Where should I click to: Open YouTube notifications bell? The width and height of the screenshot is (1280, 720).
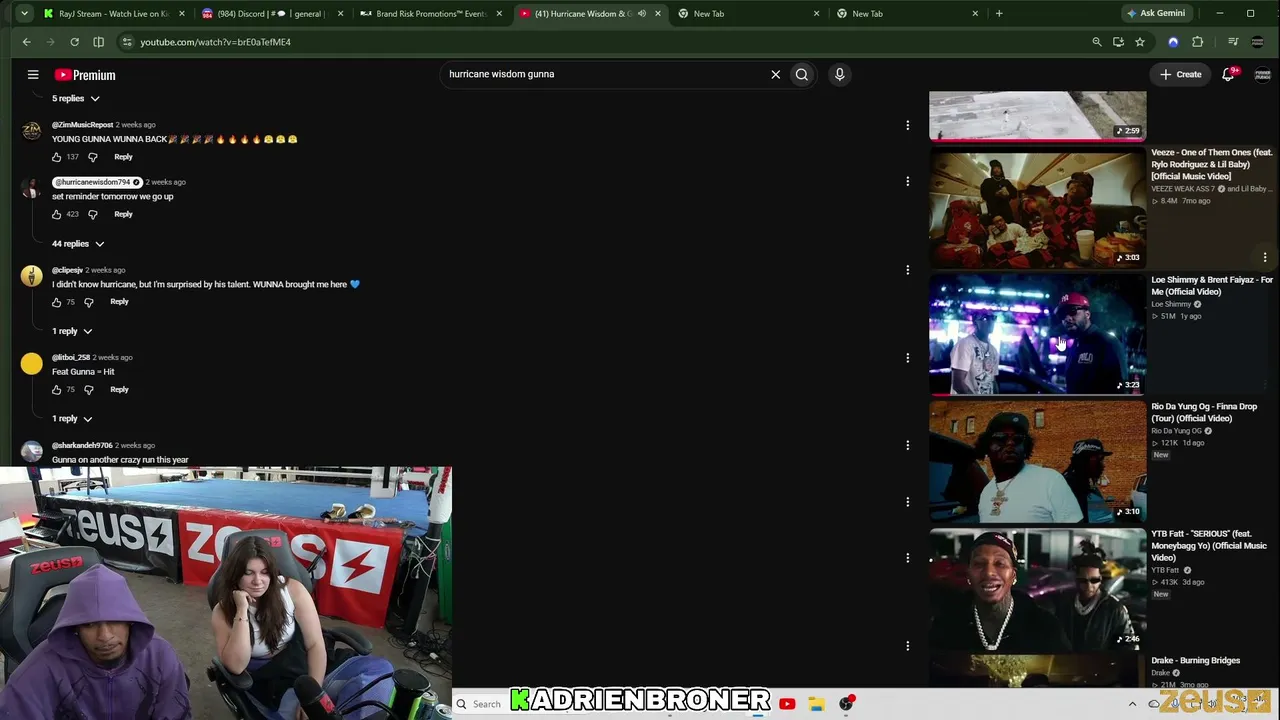(x=1229, y=74)
